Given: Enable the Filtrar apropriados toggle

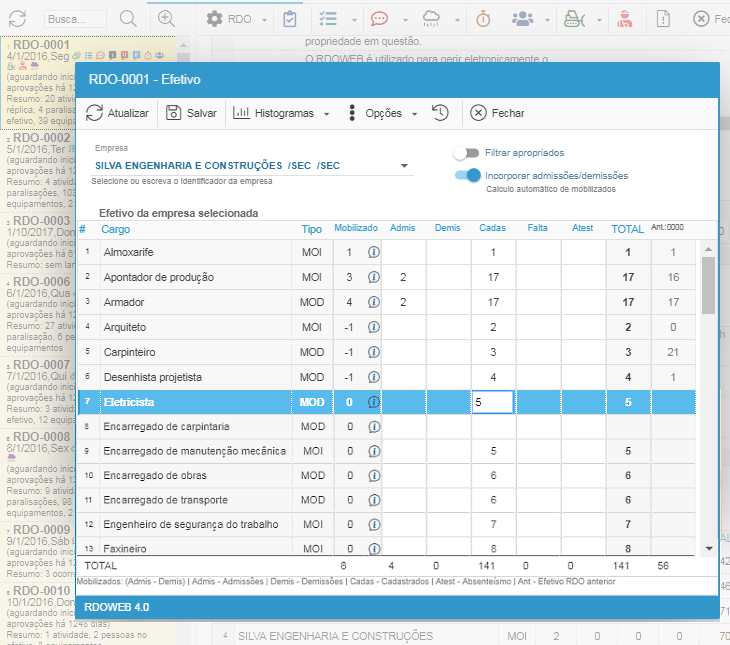Looking at the screenshot, I should coord(466,153).
